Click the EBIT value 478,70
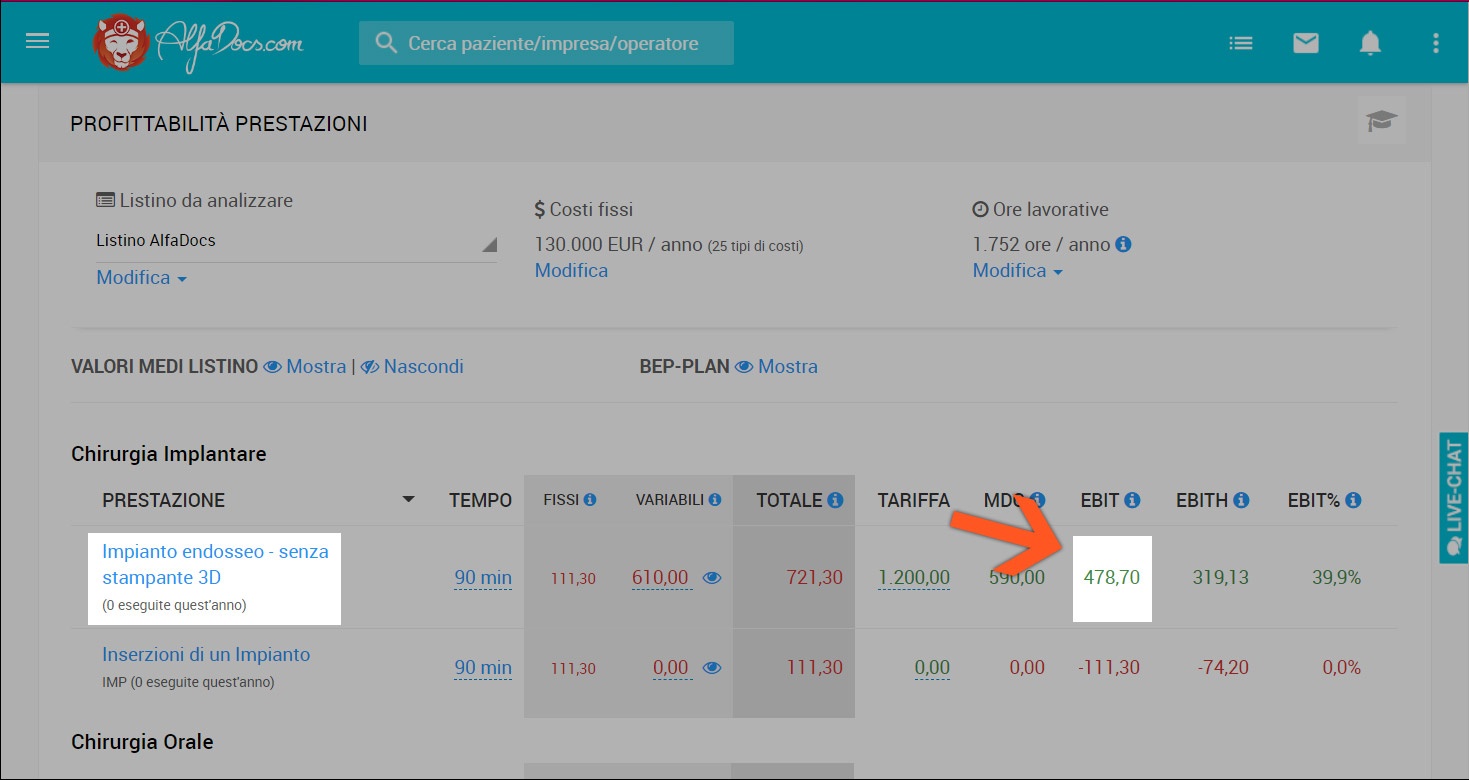The height and width of the screenshot is (780, 1469). pos(1112,577)
